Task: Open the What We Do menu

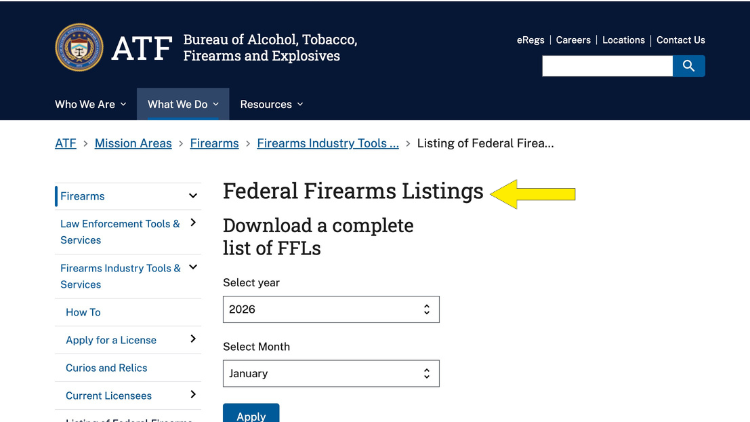Action: click(x=183, y=104)
